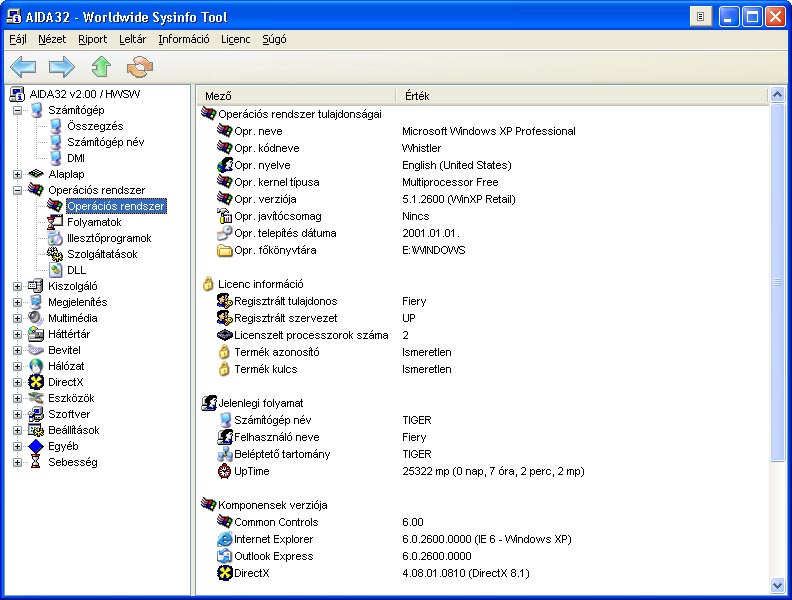Click the Folyamatok tree icon
Viewport: 792px width, 600px height.
coord(55,222)
